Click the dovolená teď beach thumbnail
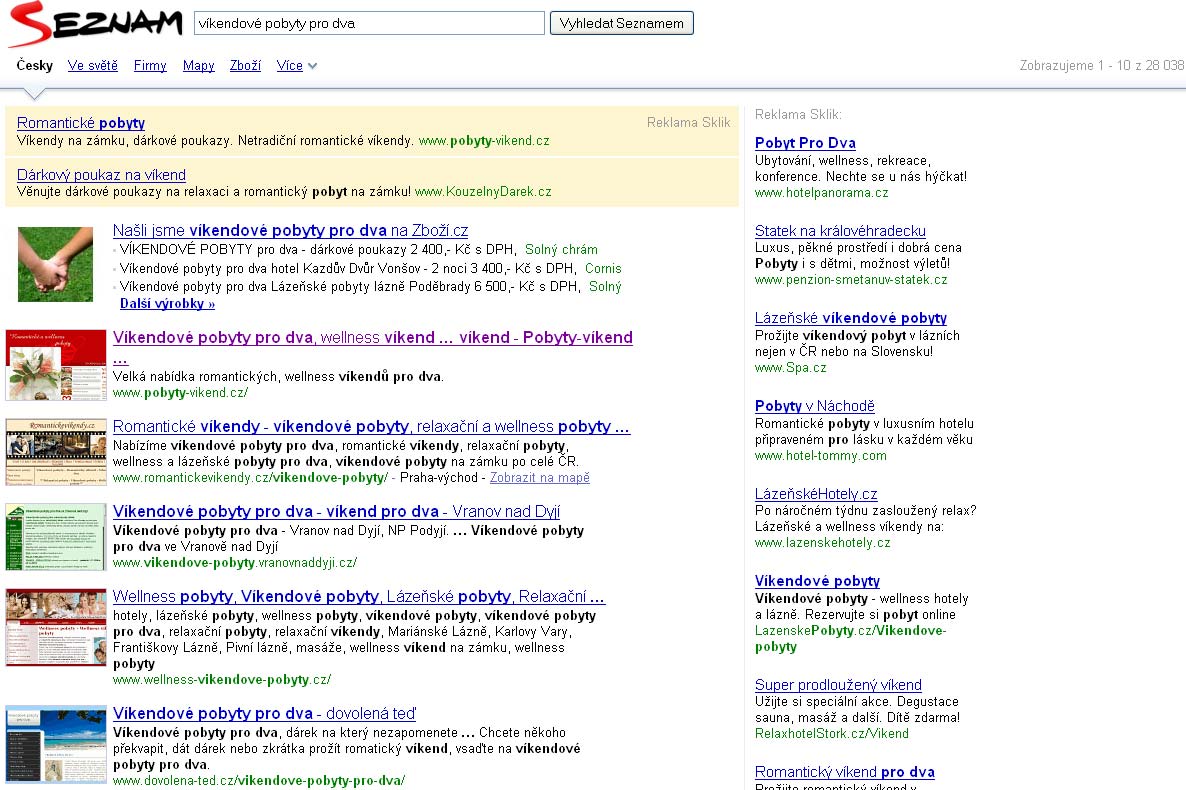The width and height of the screenshot is (1186, 790). click(56, 743)
